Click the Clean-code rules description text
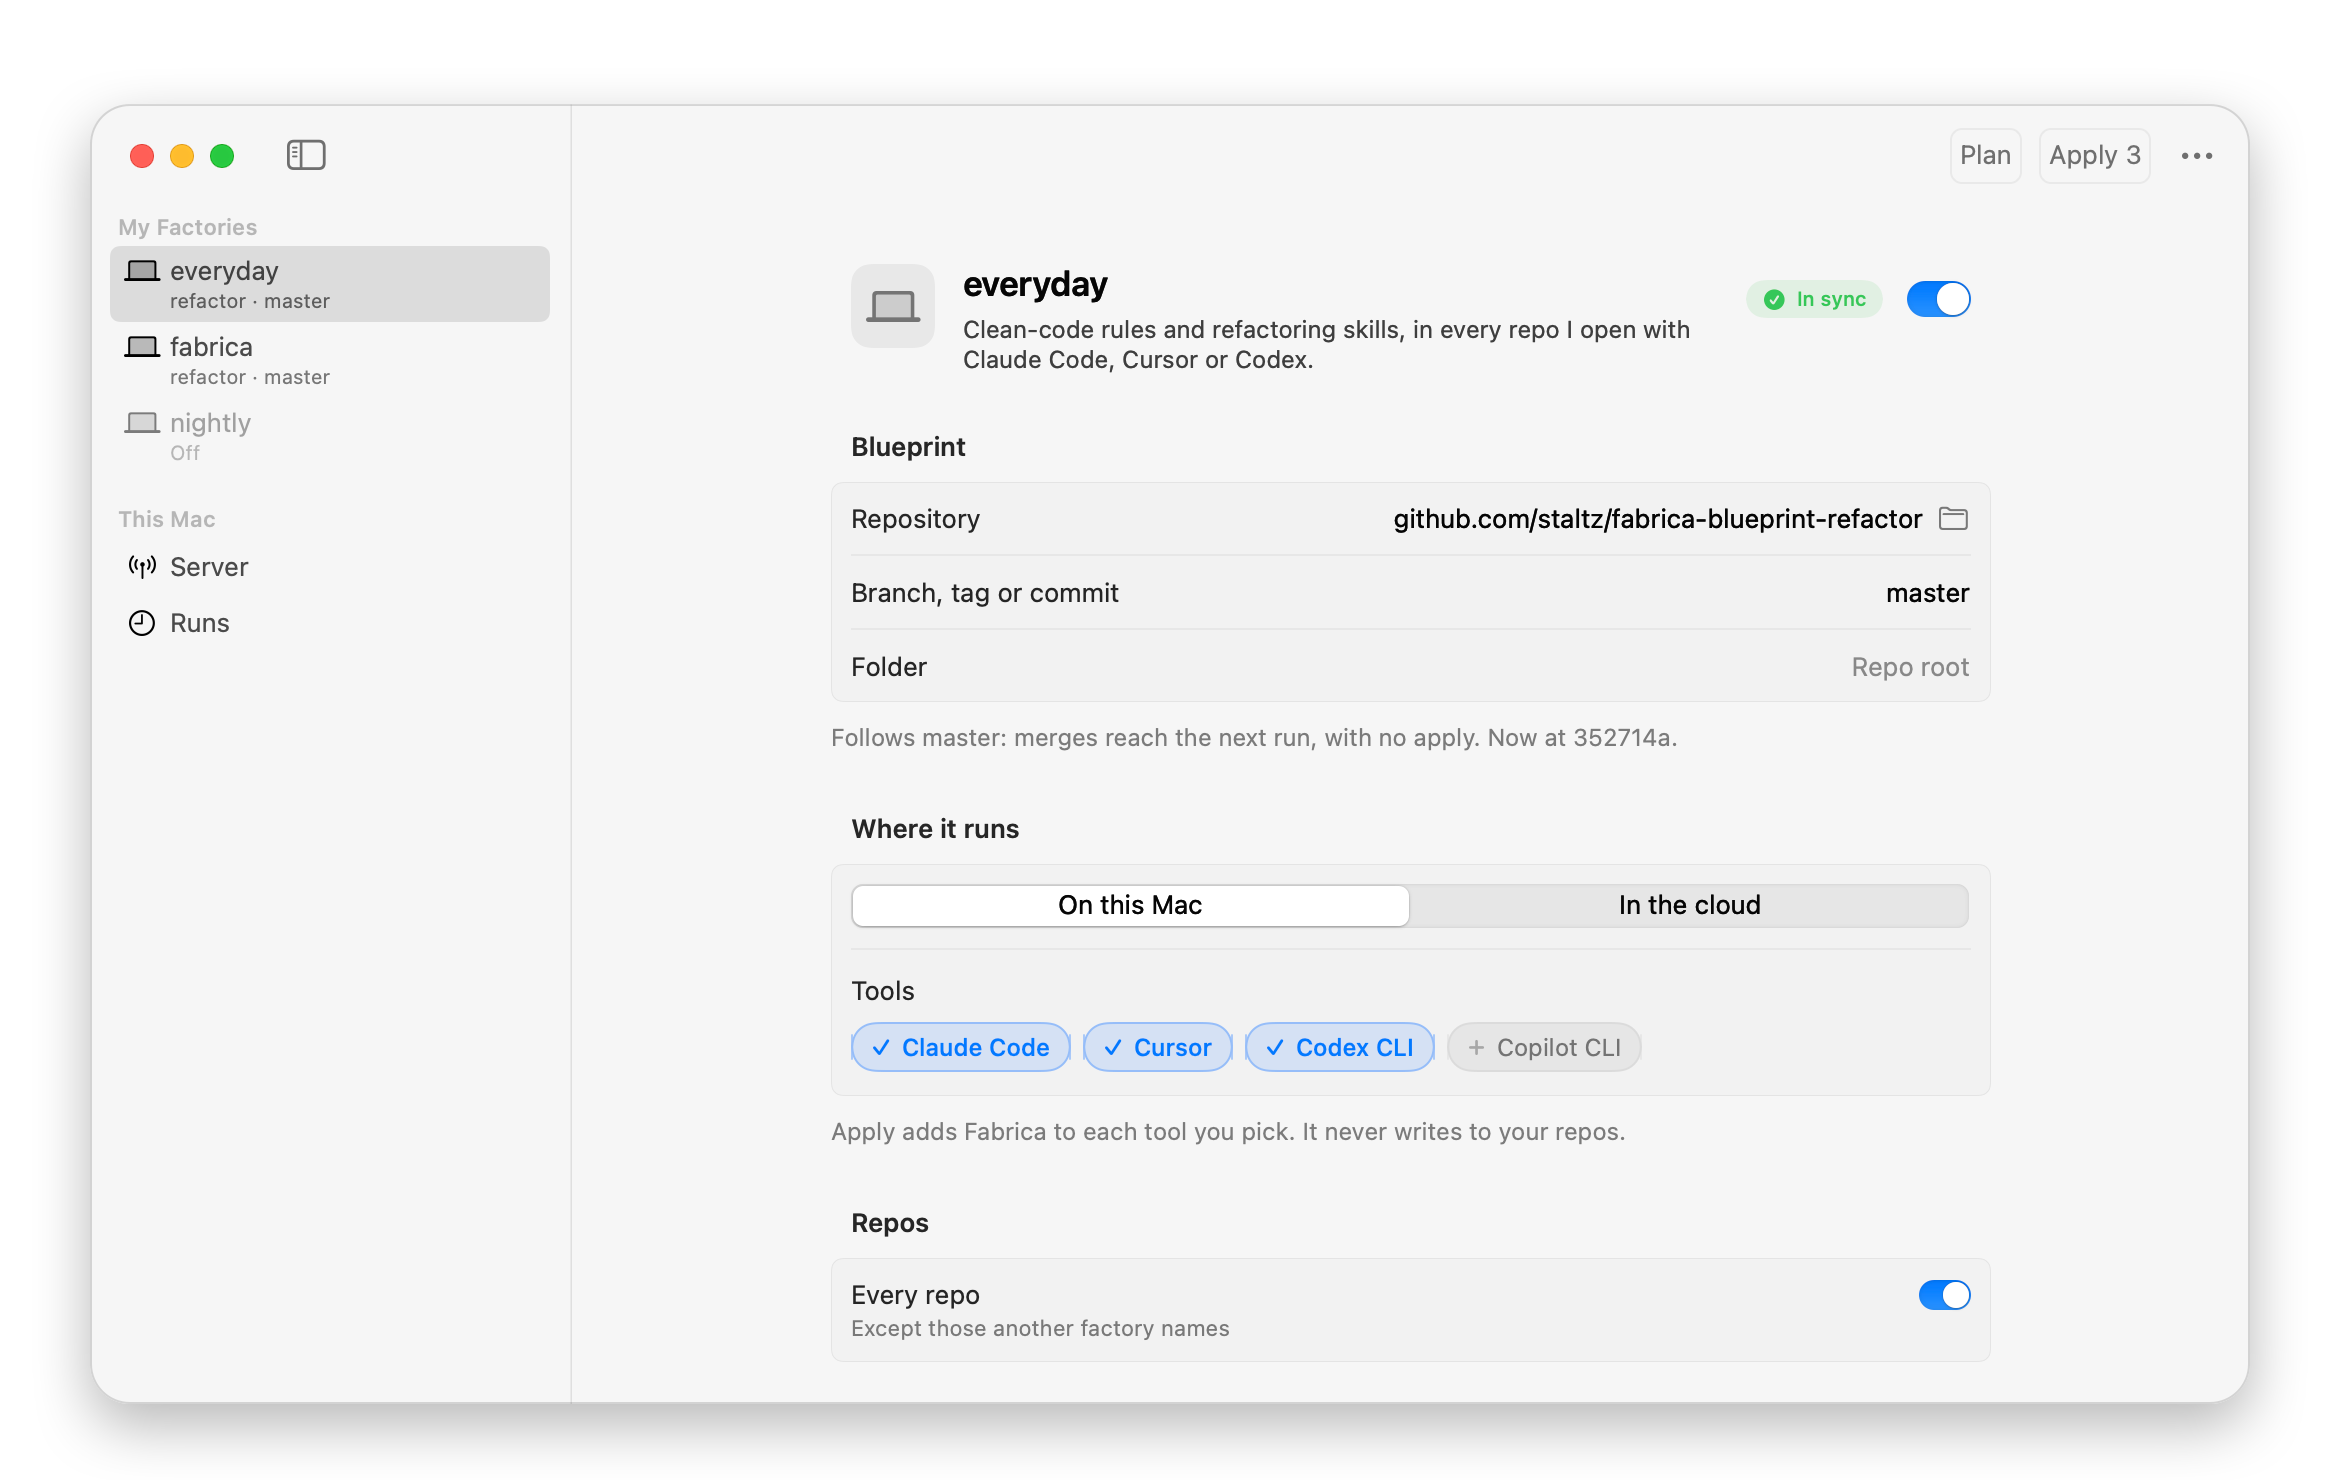The image size is (2340, 1480). point(1326,344)
